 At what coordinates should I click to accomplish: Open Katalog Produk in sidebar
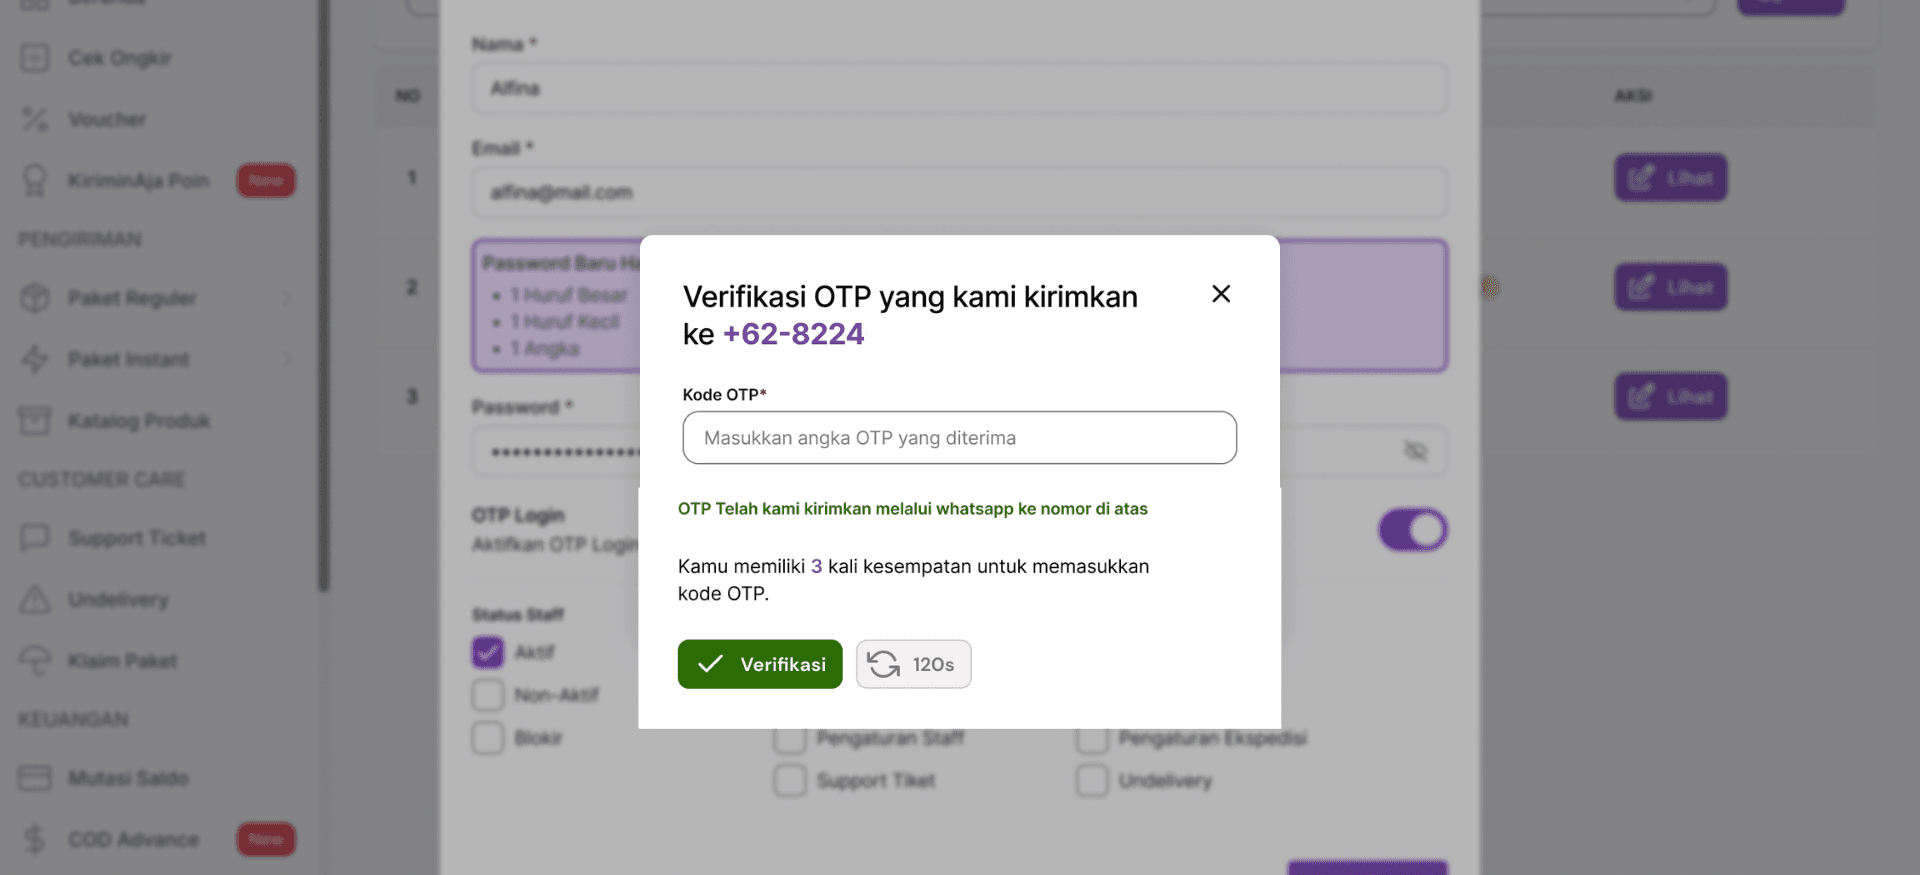click(x=138, y=421)
